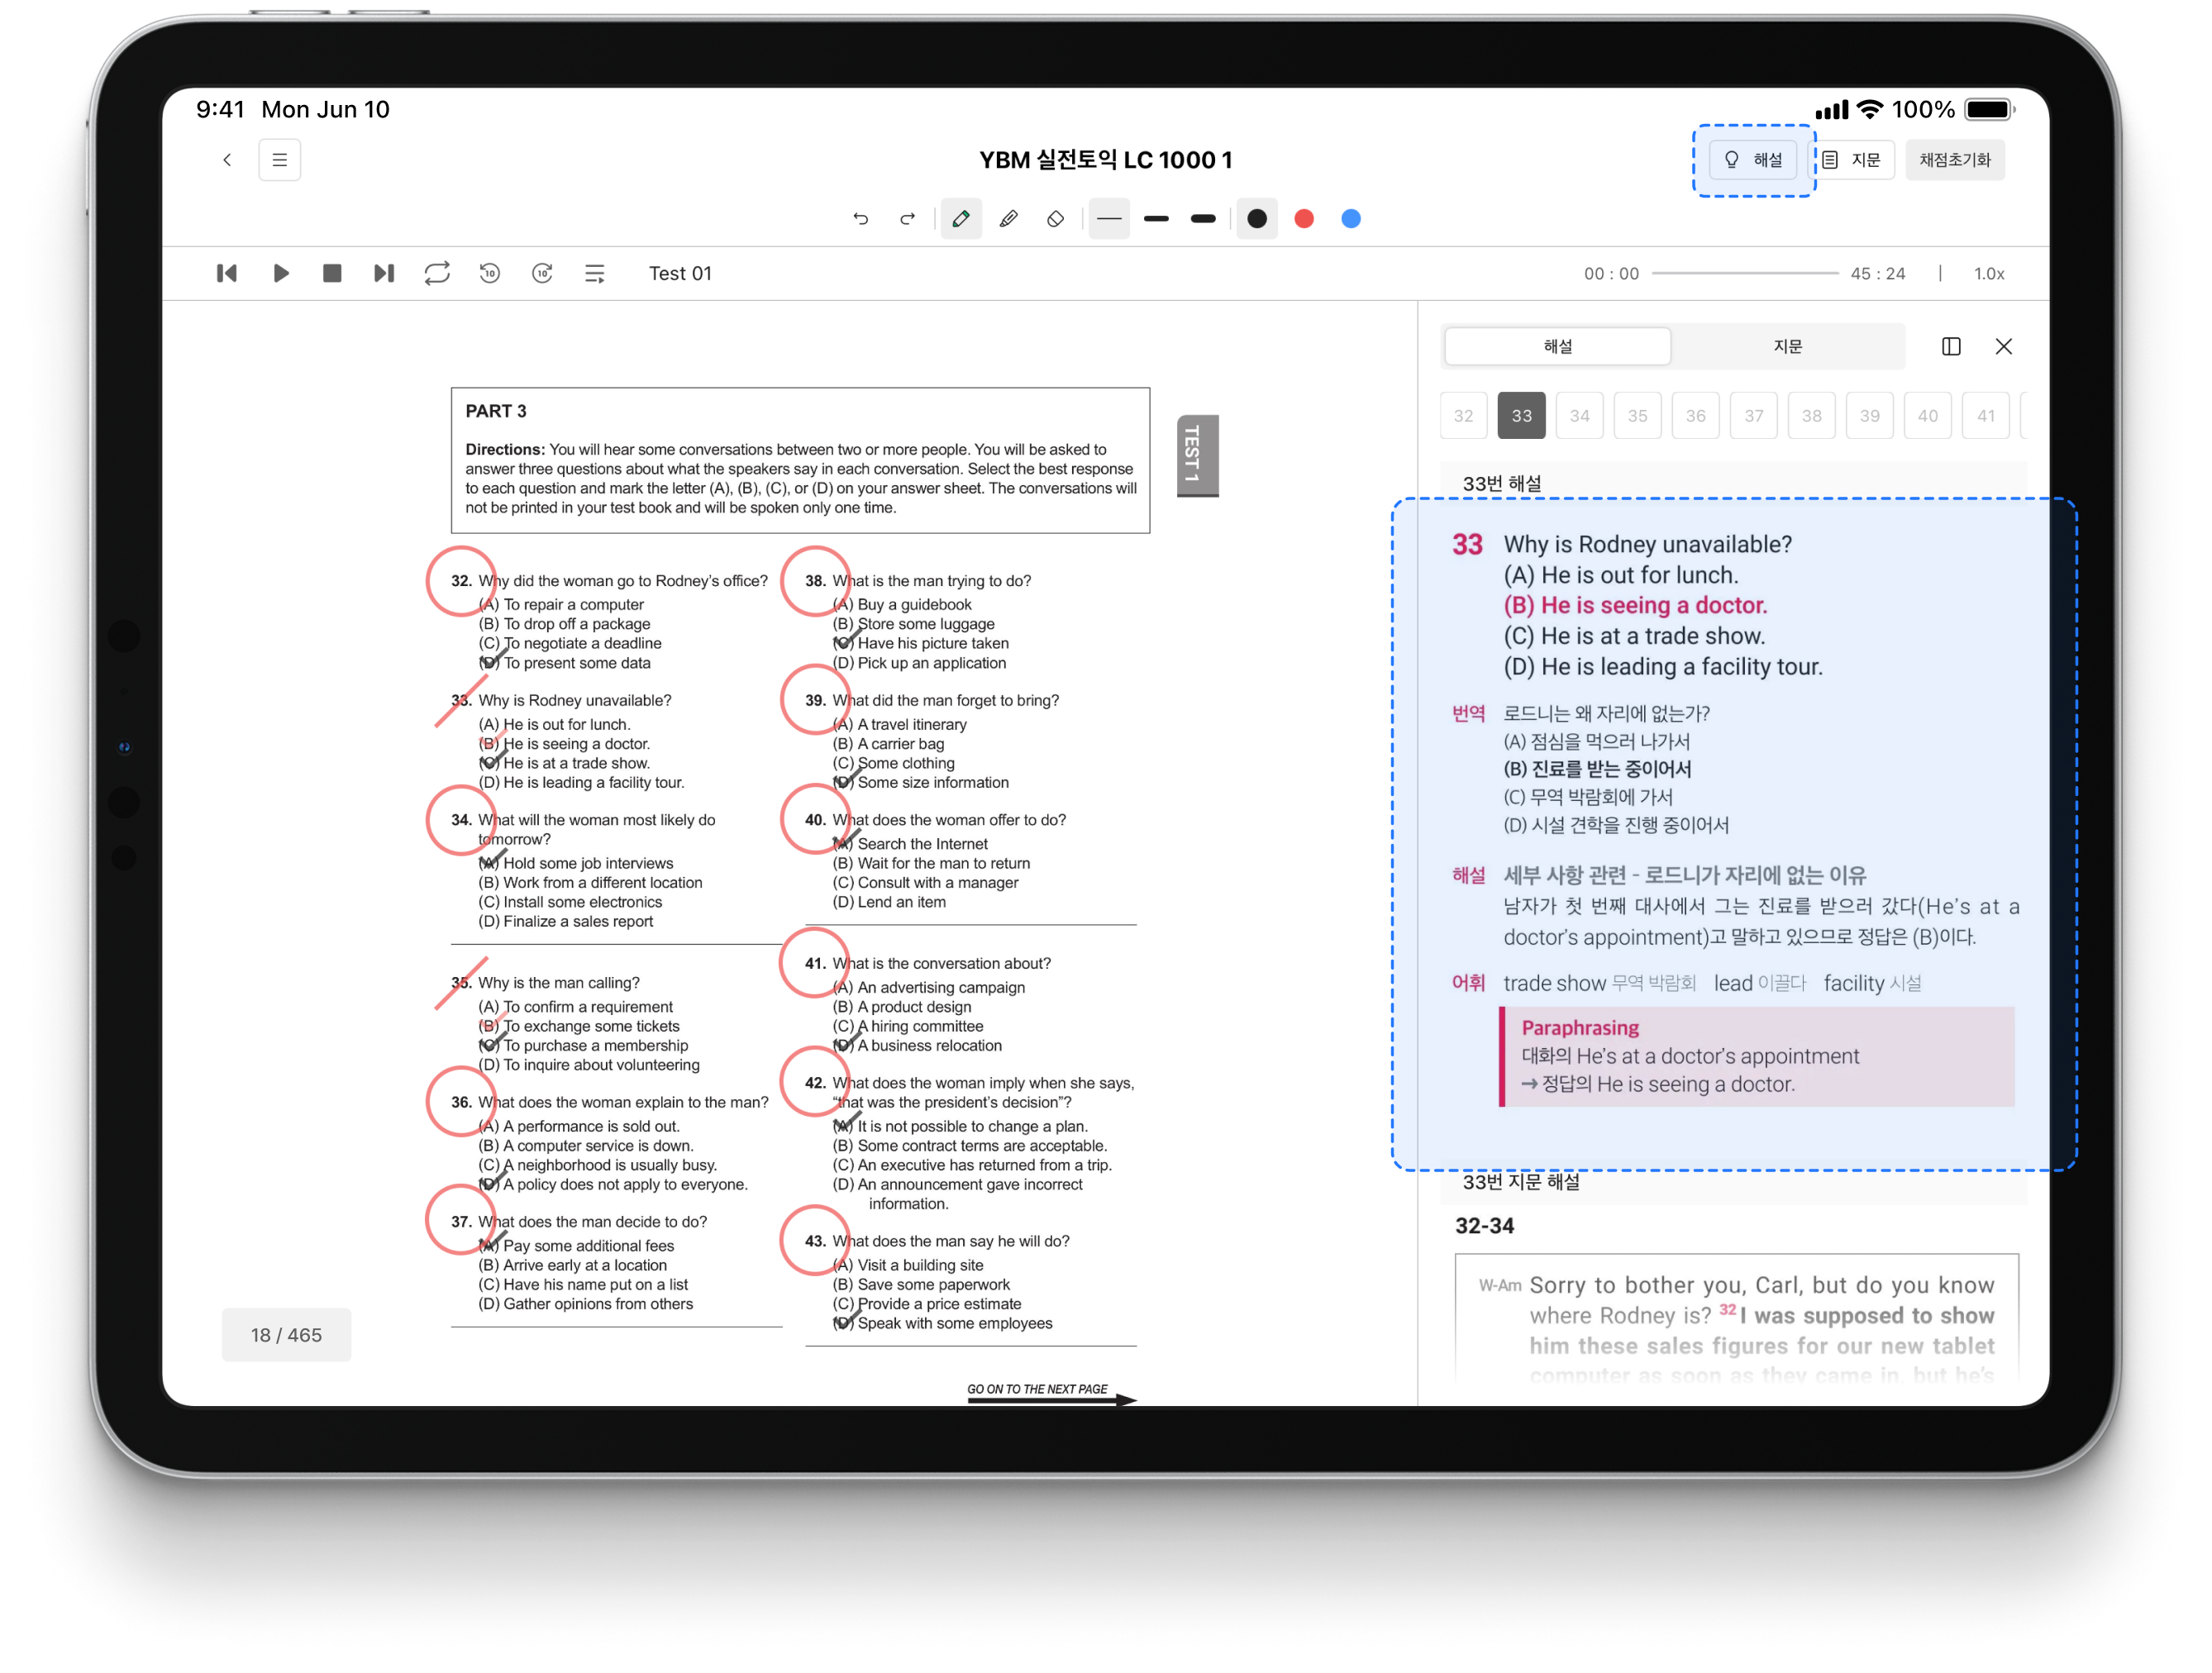Activate the eraser tool
Viewport: 2212px width, 1673px height.
1055,219
